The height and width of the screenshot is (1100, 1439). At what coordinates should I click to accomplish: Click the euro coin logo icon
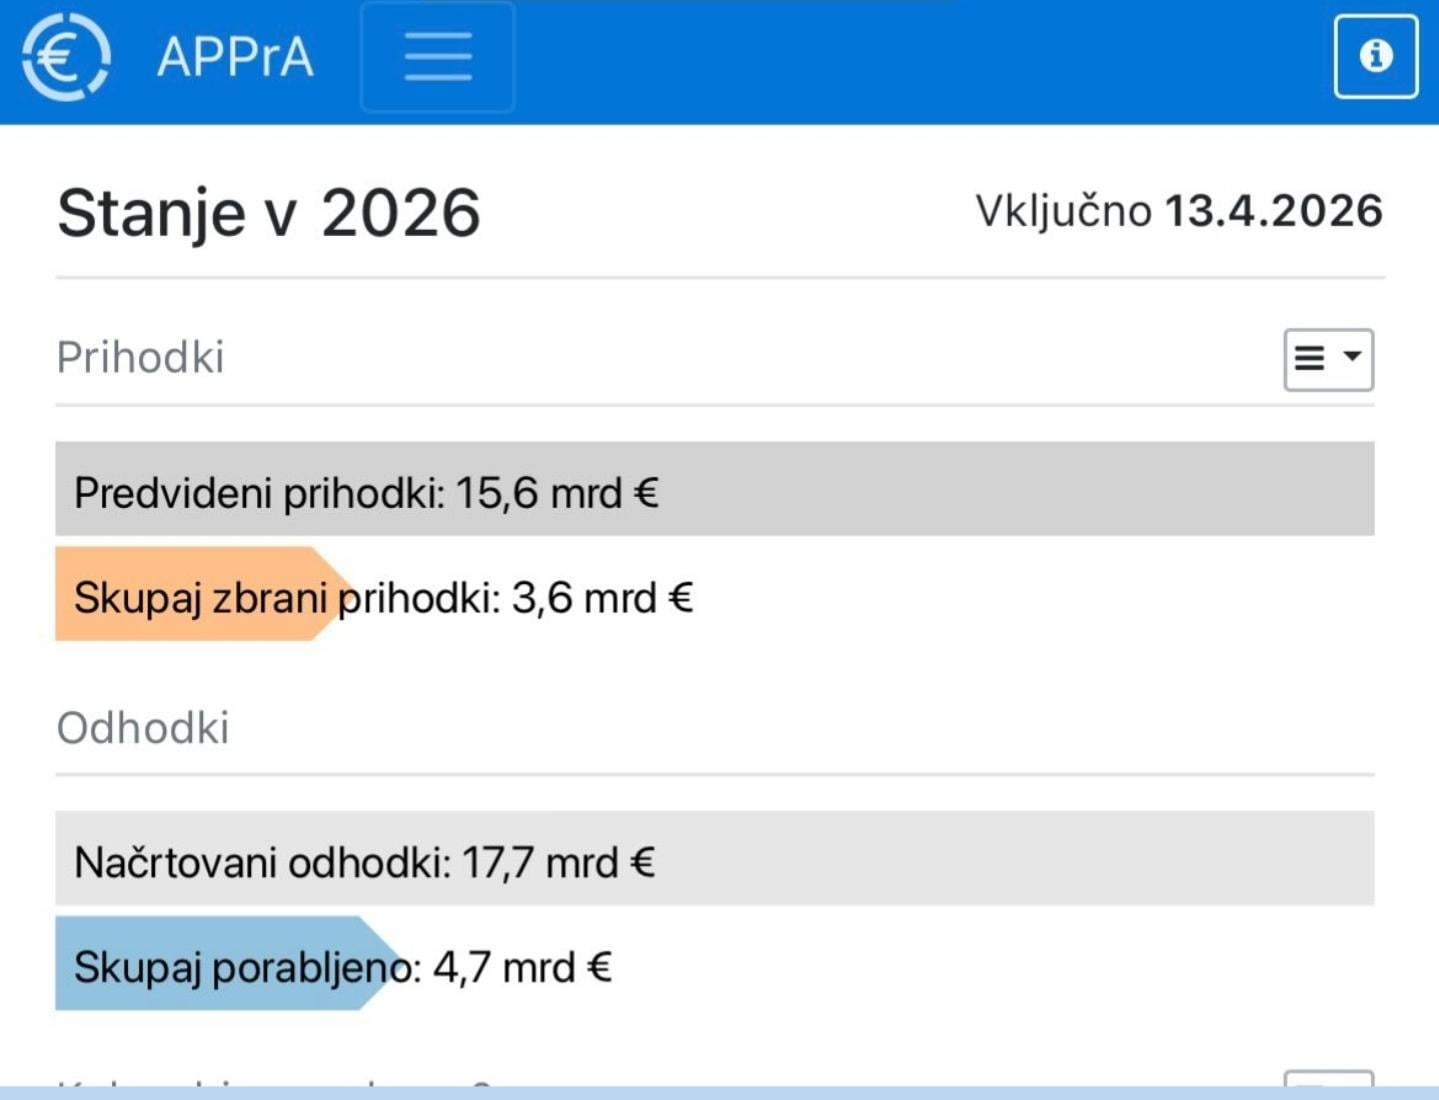coord(66,56)
